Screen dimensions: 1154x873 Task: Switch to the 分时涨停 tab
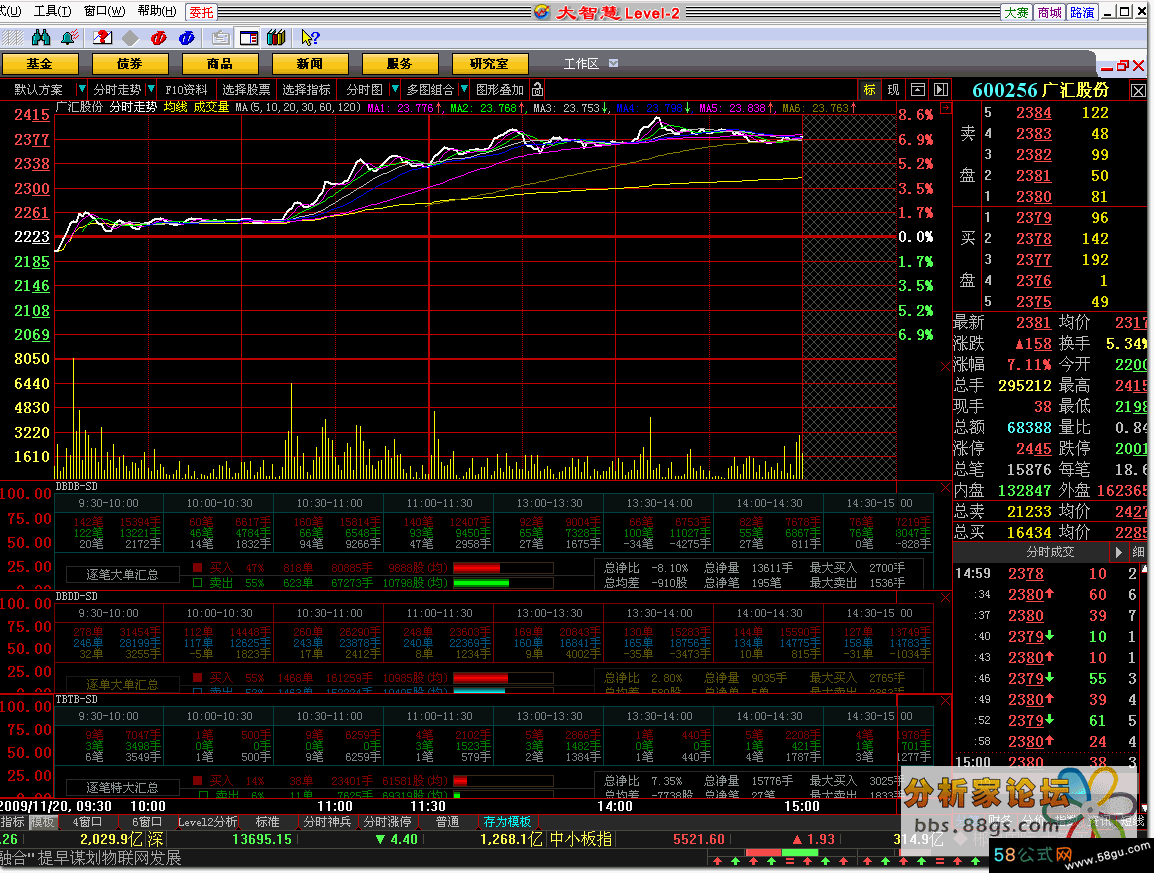point(387,821)
